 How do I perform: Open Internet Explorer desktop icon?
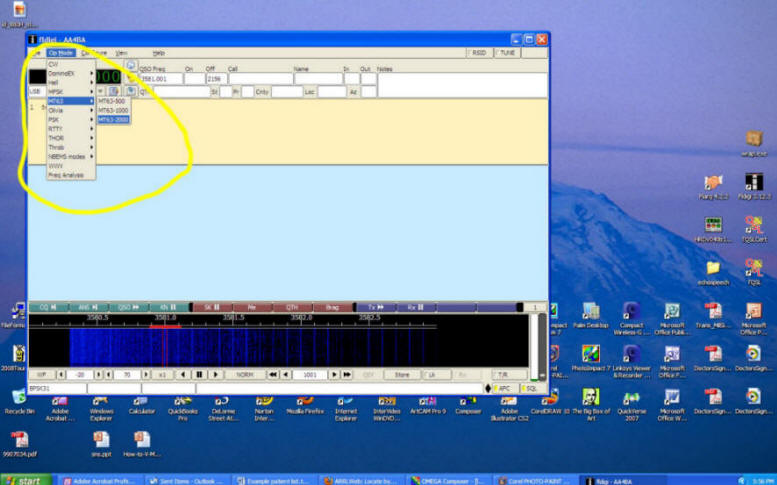click(345, 408)
